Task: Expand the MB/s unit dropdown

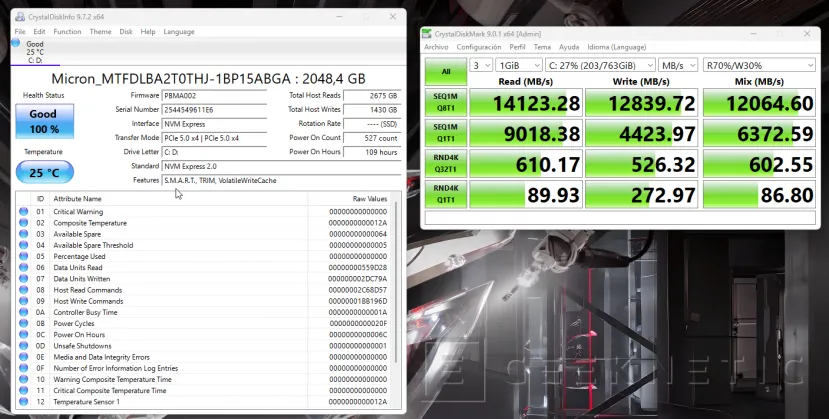Action: coord(678,66)
